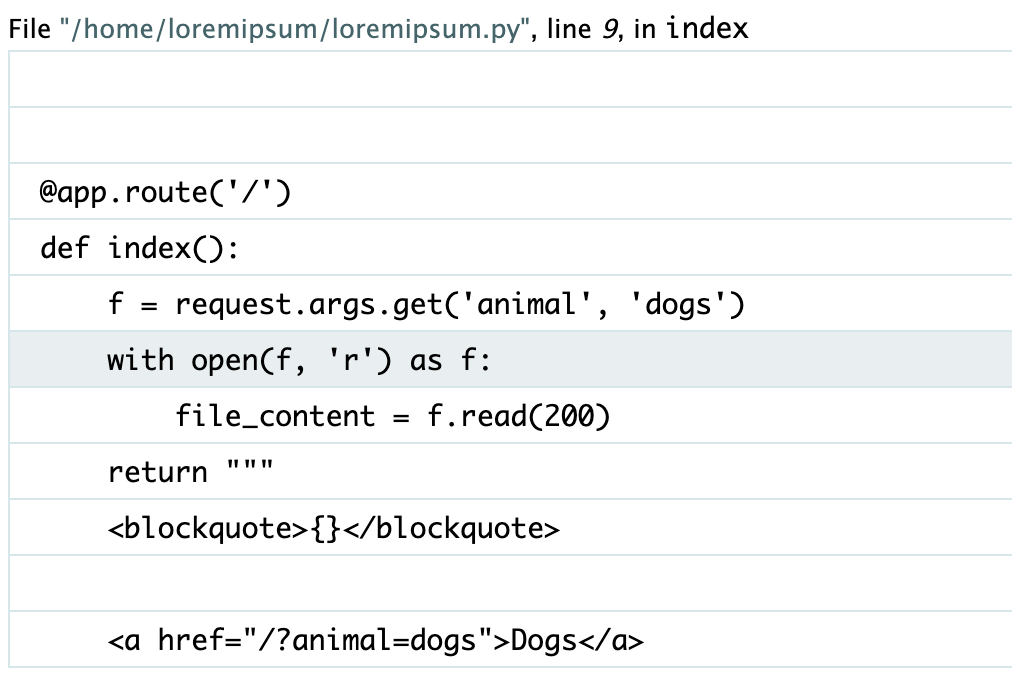Viewport: 1012px width, 674px height.
Task: Click the function name index in header
Action: pyautogui.click(x=707, y=28)
